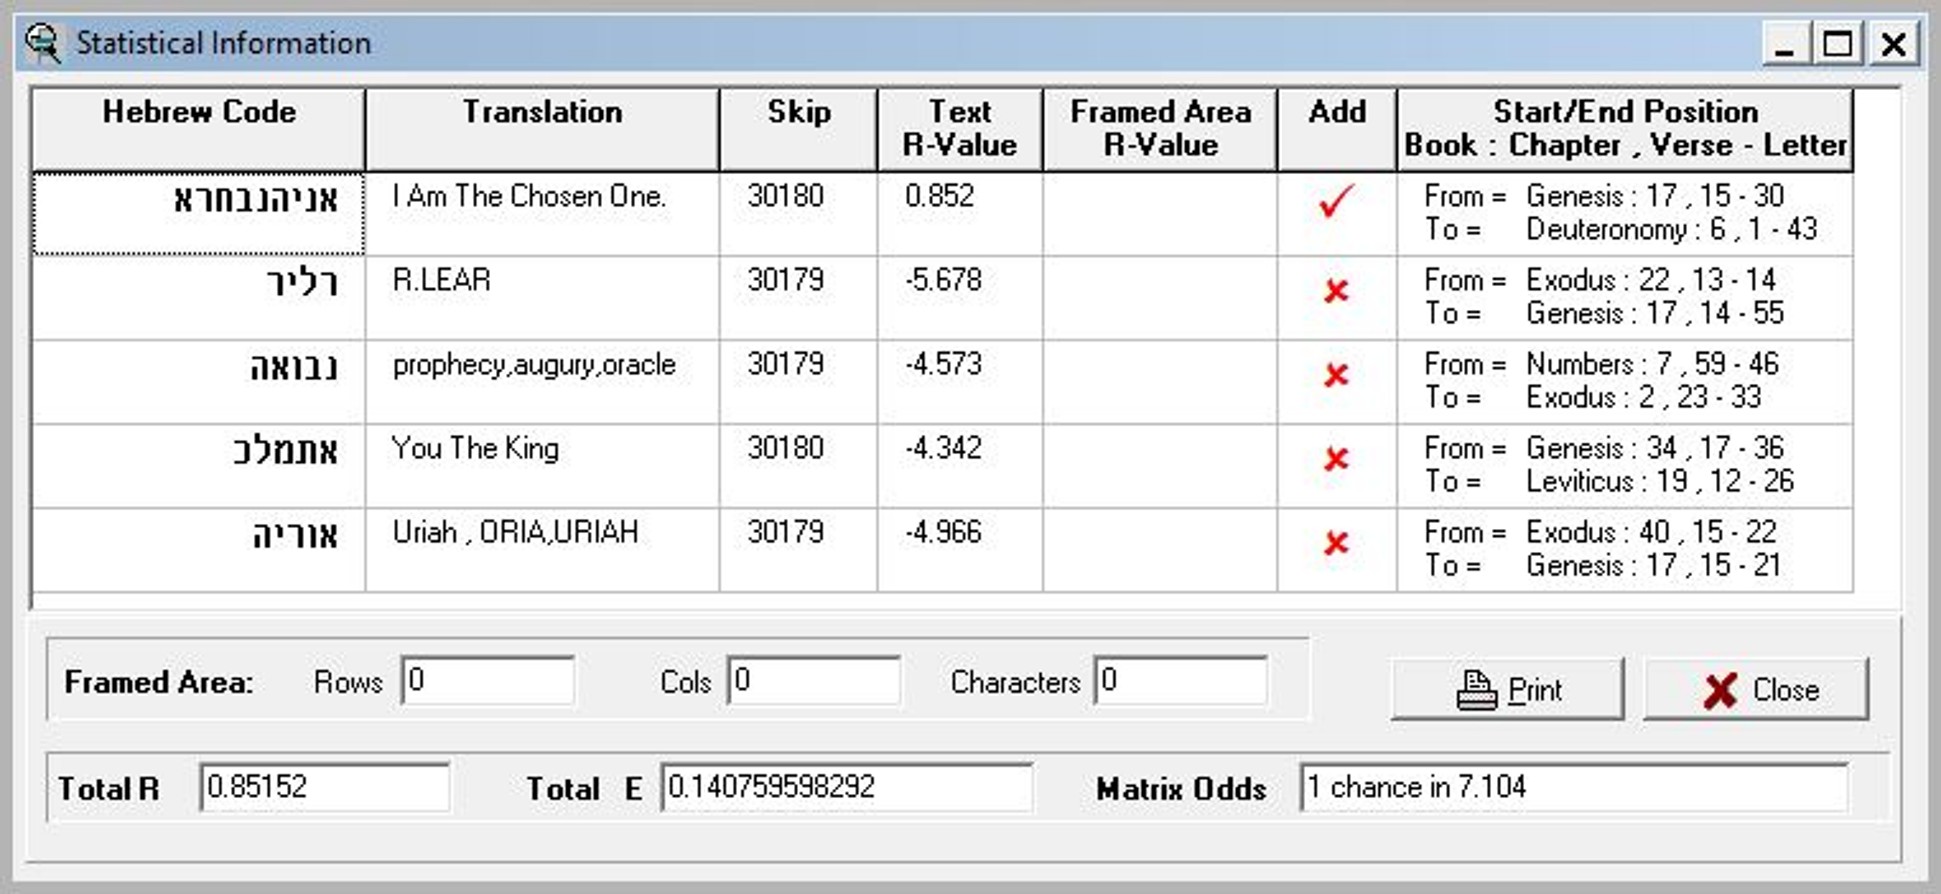The image size is (1941, 894).
Task: Select the Hebrew code cell אוריה
Action: pos(199,549)
